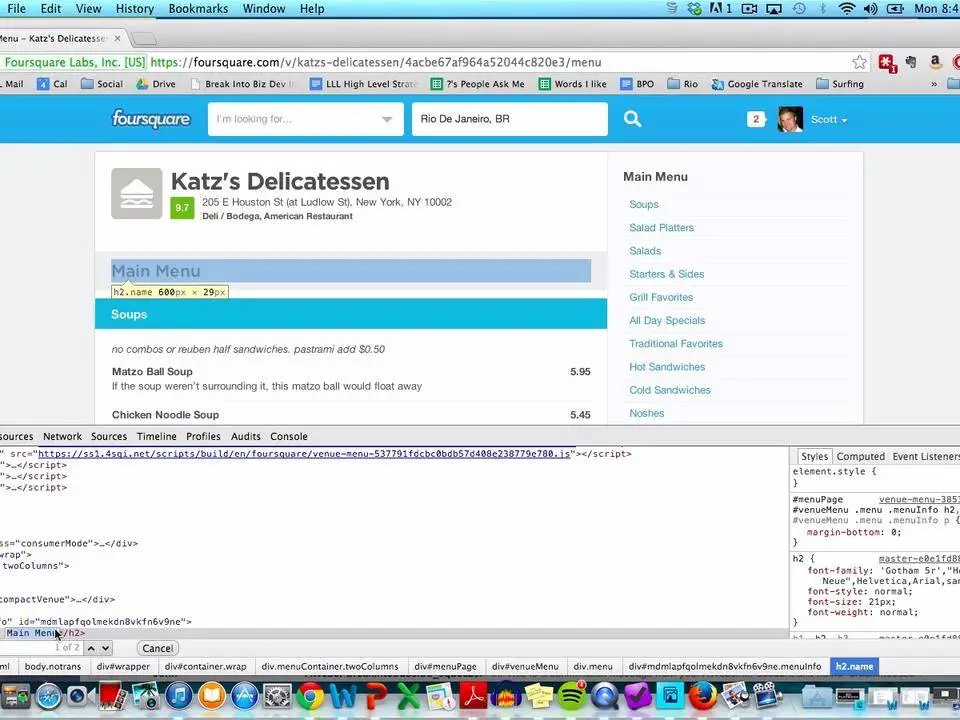The height and width of the screenshot is (720, 960).
Task: Open QuickTime Player in dock
Action: (605, 697)
